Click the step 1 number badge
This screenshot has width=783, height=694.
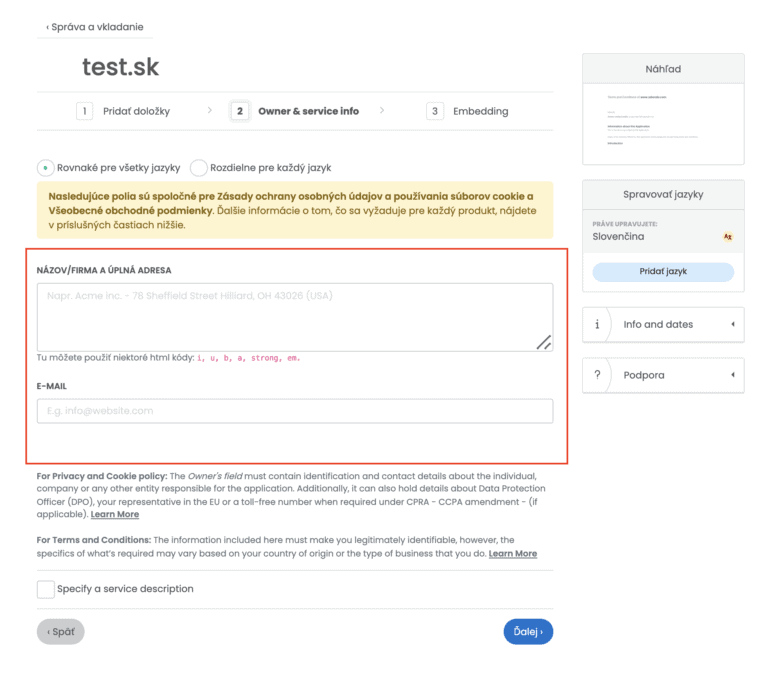click(85, 111)
